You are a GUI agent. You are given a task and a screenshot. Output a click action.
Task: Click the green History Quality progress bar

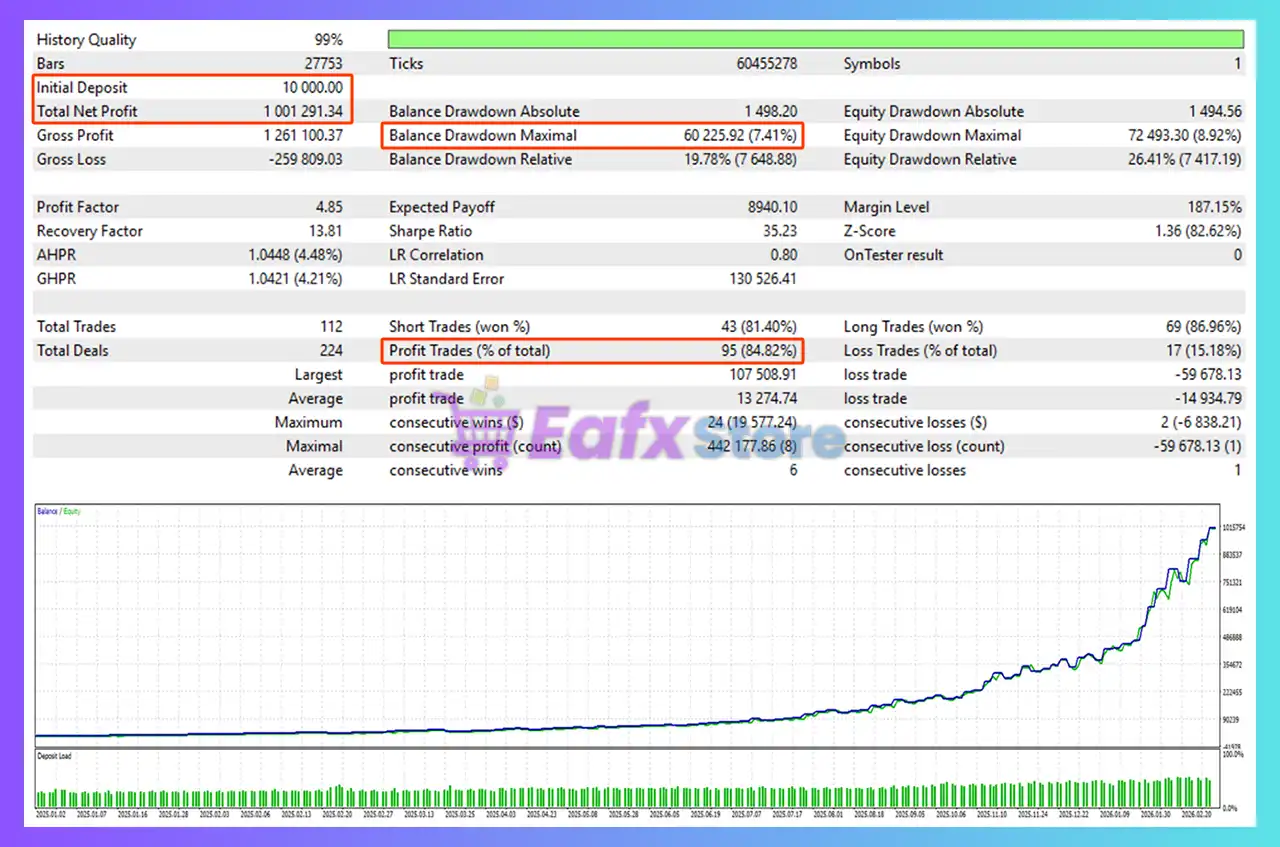[x=815, y=40]
